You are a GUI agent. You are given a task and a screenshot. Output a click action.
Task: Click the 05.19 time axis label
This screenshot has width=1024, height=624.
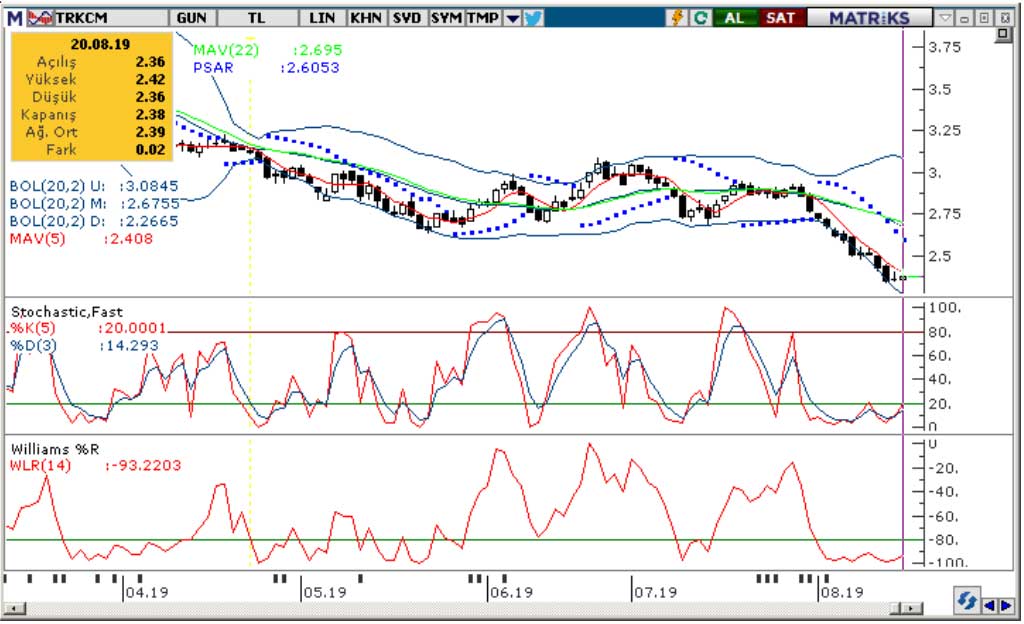325,592
